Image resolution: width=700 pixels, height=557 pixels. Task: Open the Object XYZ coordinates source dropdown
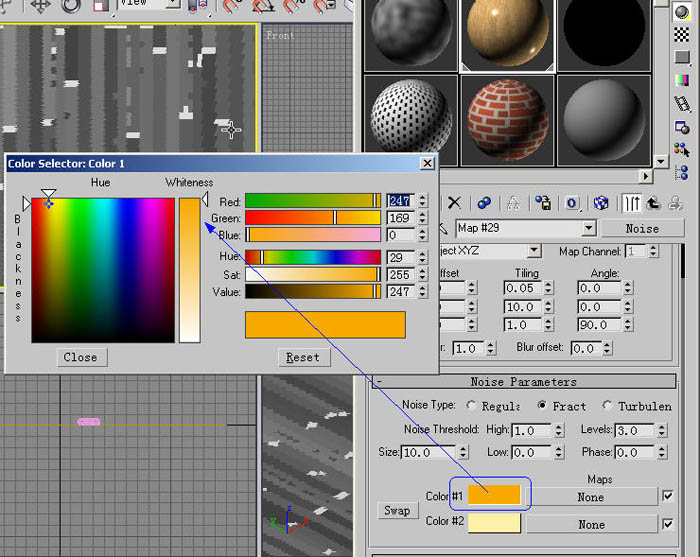pyautogui.click(x=534, y=250)
